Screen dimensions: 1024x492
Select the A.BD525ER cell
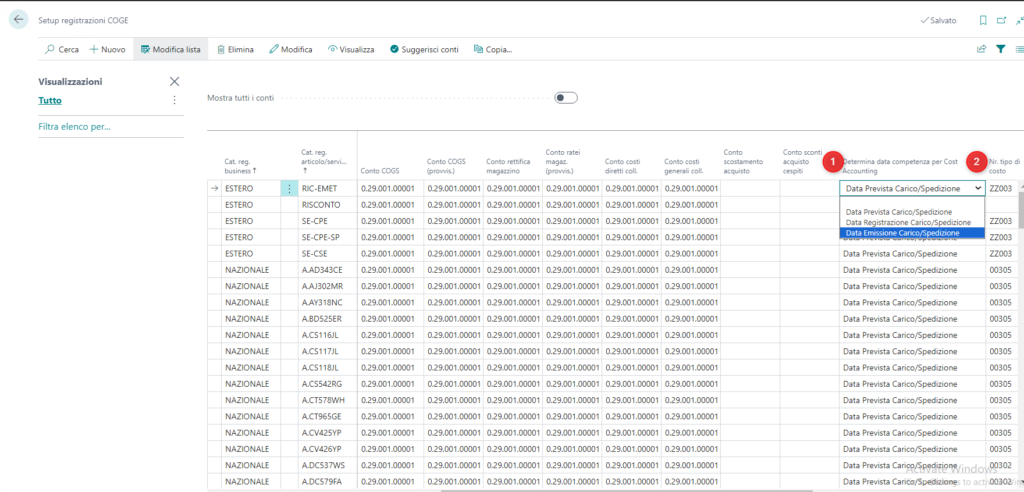327,319
